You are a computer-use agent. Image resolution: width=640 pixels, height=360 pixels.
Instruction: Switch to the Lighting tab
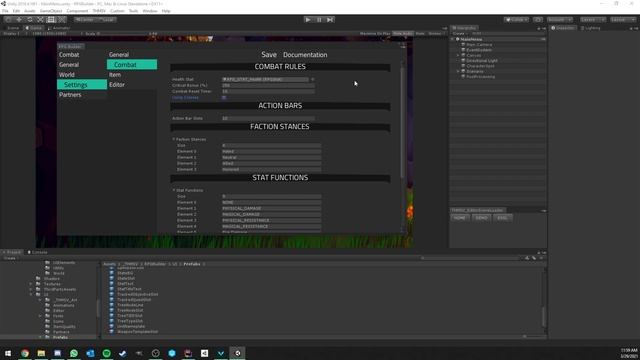tap(591, 28)
